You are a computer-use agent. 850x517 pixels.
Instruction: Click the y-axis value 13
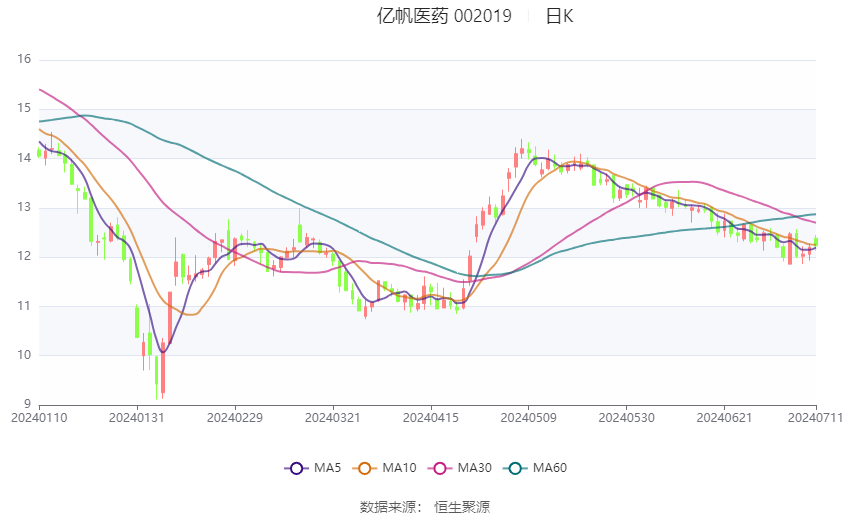tap(24, 207)
